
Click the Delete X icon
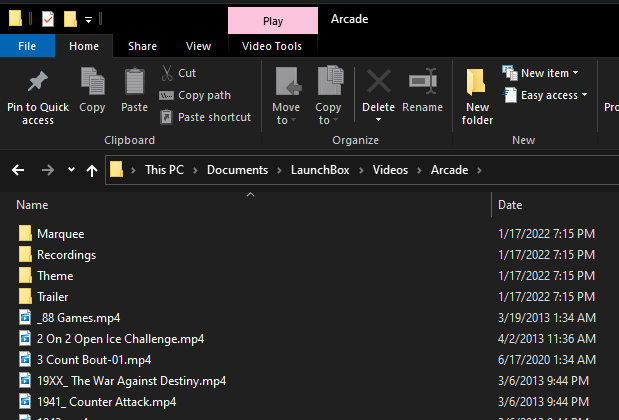378,82
